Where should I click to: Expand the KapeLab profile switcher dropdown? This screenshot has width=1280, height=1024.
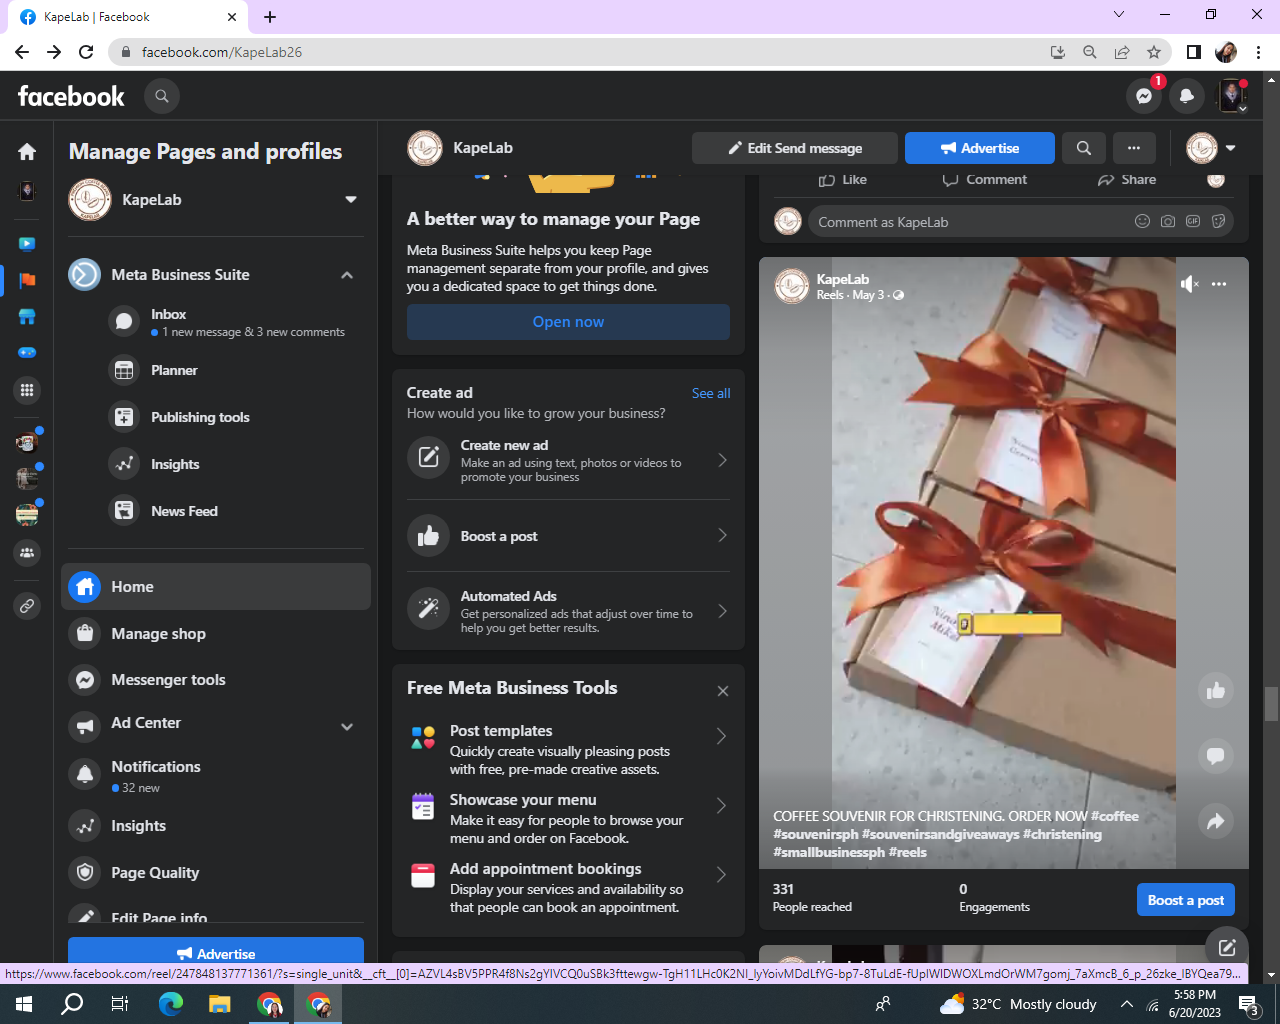[x=351, y=199]
